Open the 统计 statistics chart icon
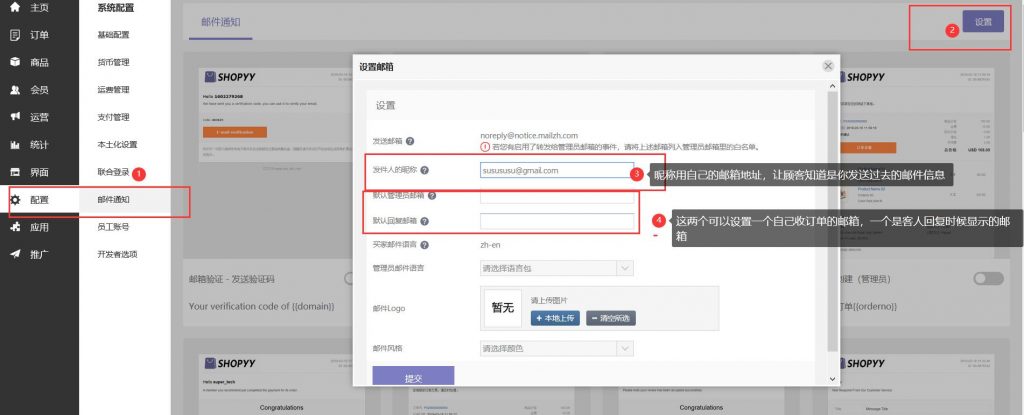 tap(15, 145)
